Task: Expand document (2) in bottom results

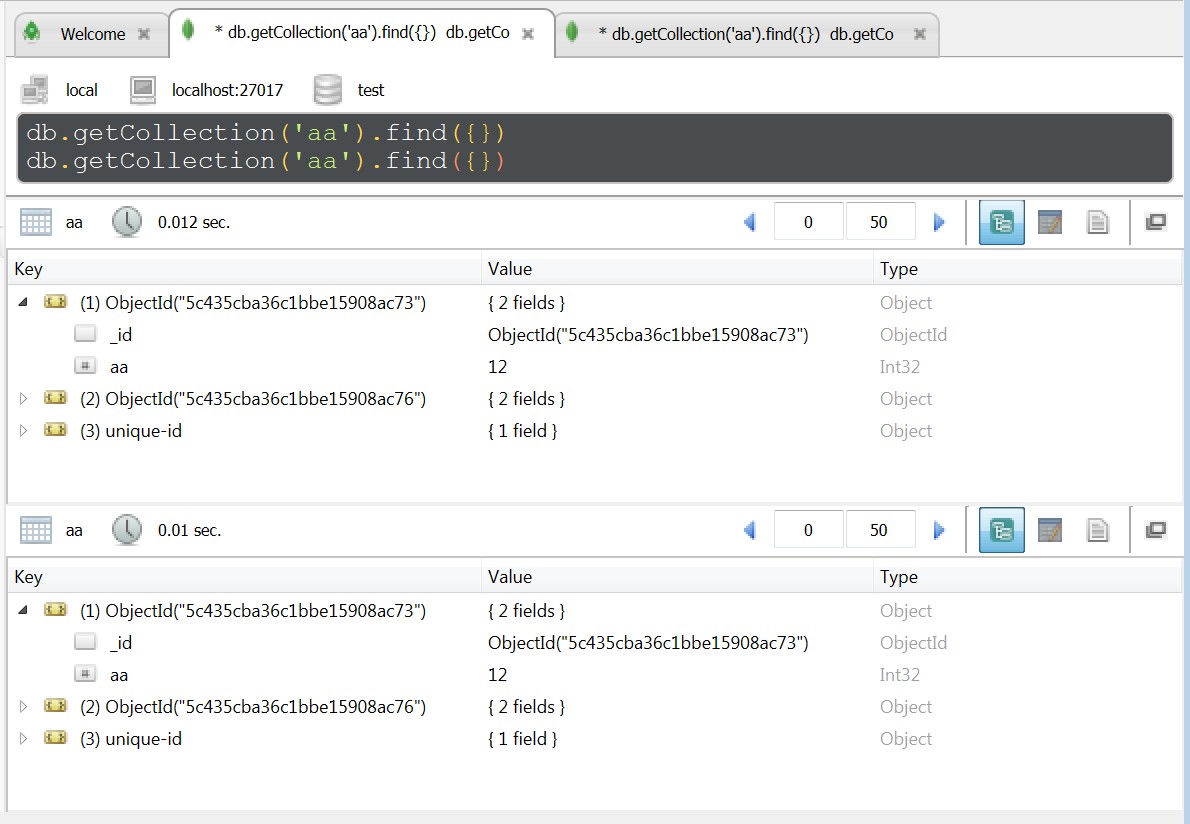Action: coord(23,706)
